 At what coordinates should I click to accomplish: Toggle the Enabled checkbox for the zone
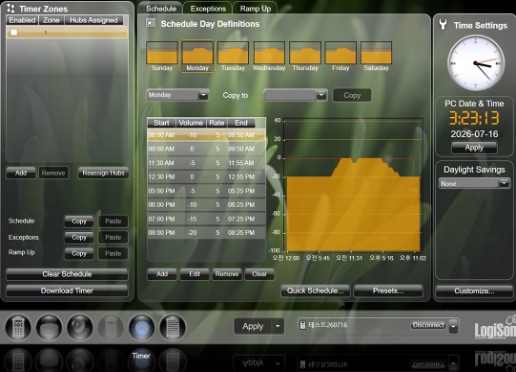14,32
